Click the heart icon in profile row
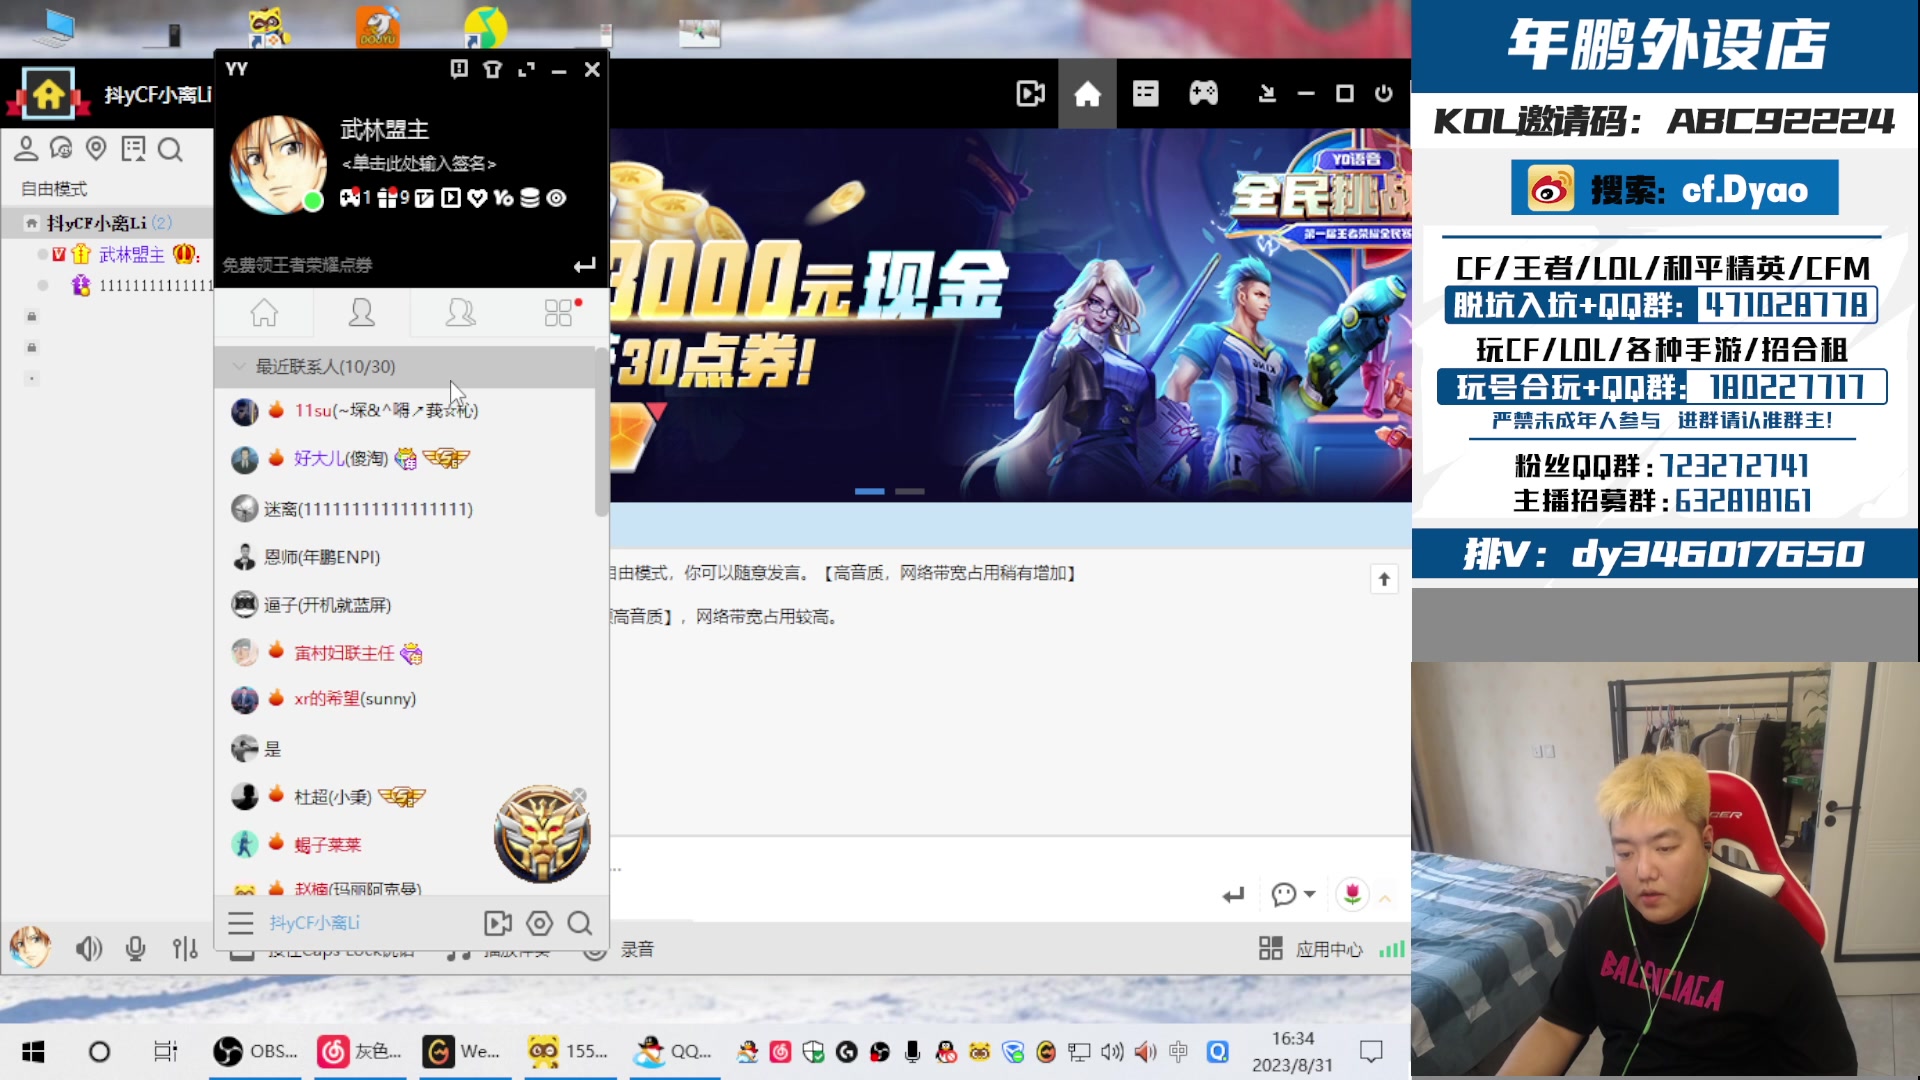1920x1080 pixels. (477, 198)
